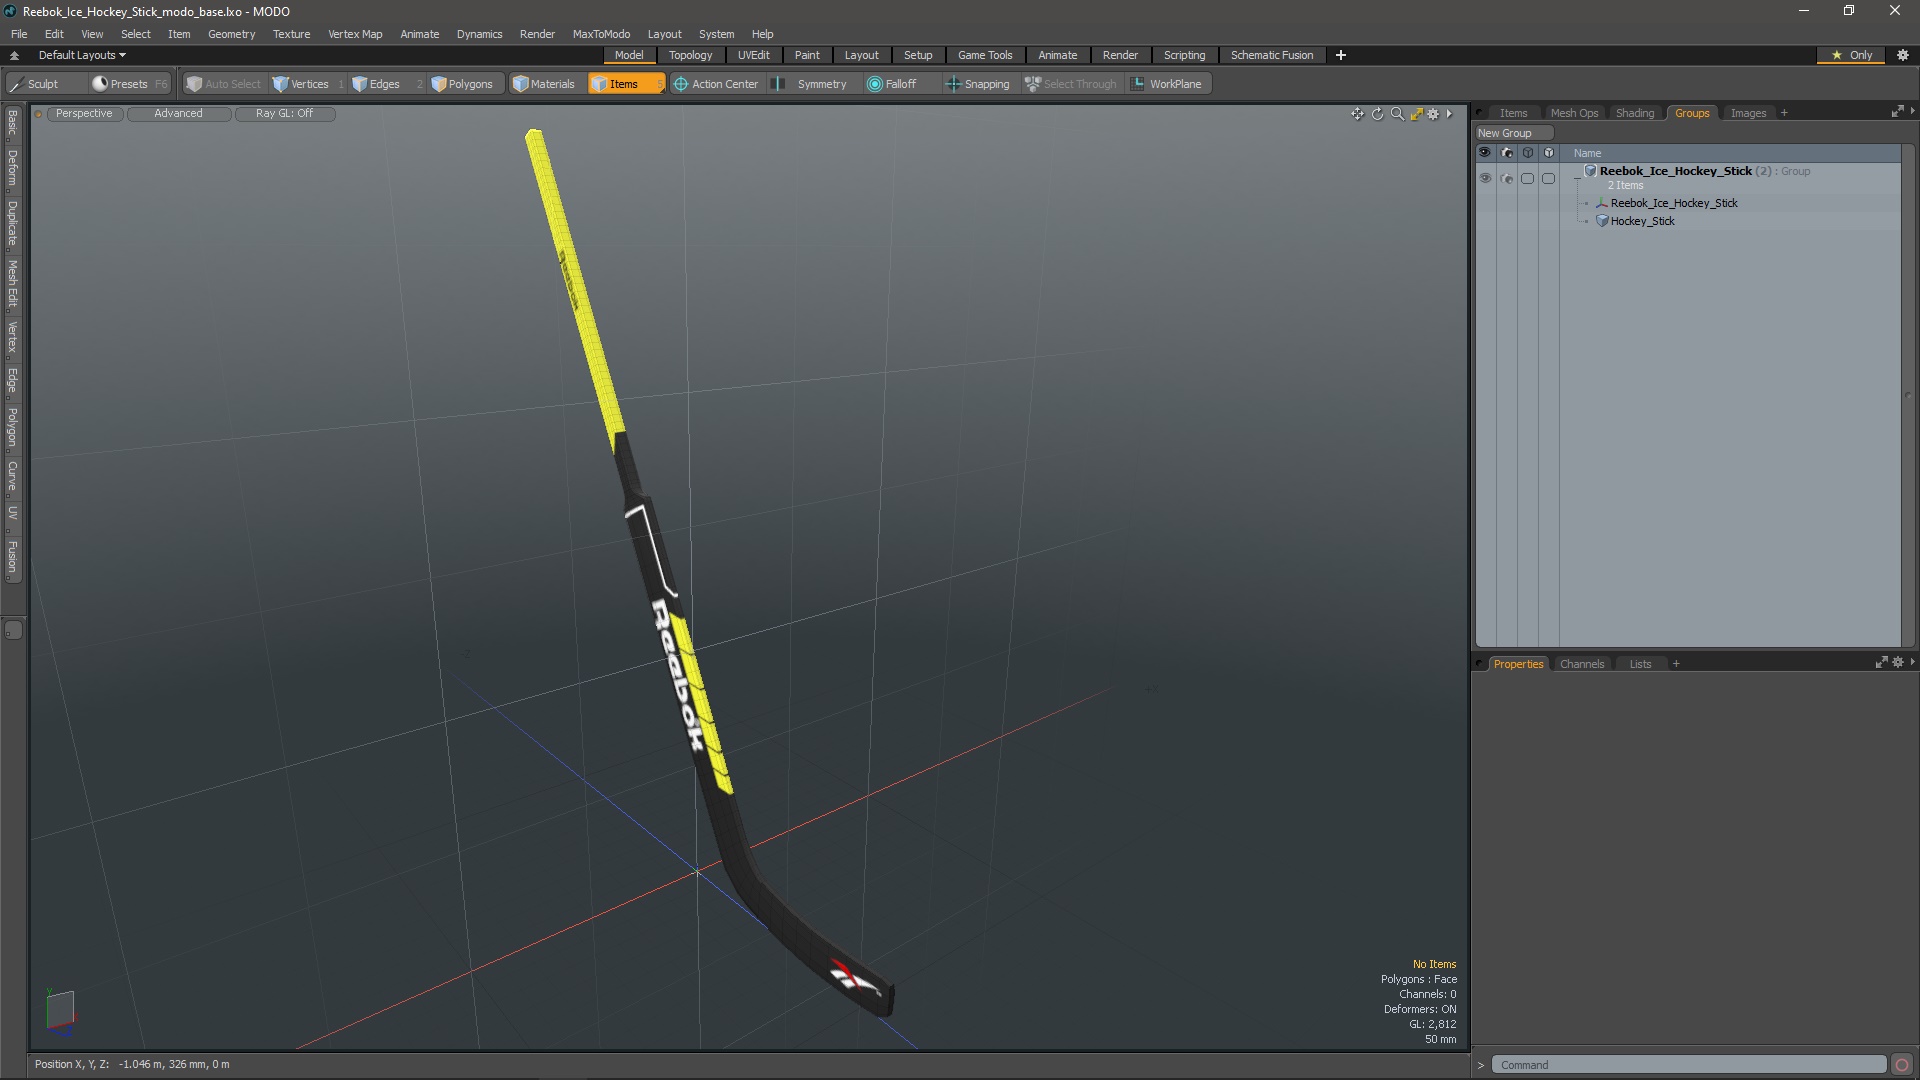Switch to the Schematic Fusion layout tab
This screenshot has width=1920, height=1080.
tap(1272, 55)
